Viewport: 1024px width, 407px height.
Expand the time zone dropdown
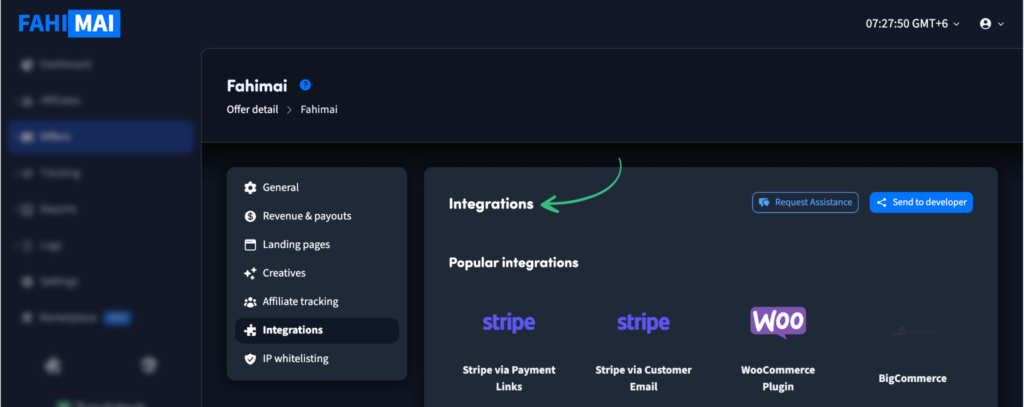coord(912,23)
